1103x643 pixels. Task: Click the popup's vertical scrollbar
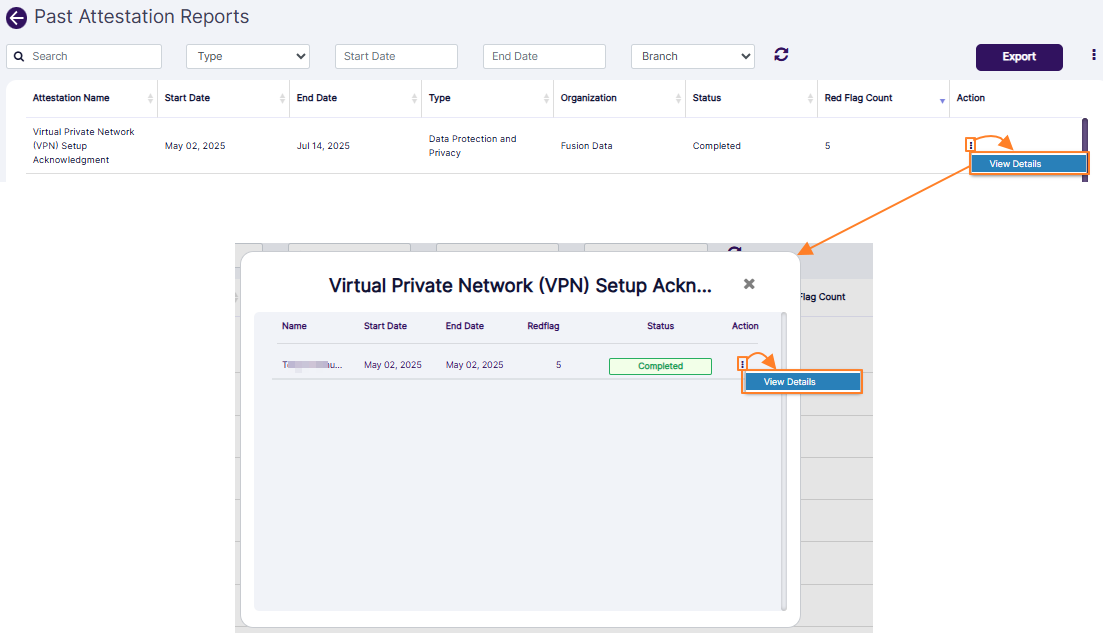pyautogui.click(x=784, y=460)
